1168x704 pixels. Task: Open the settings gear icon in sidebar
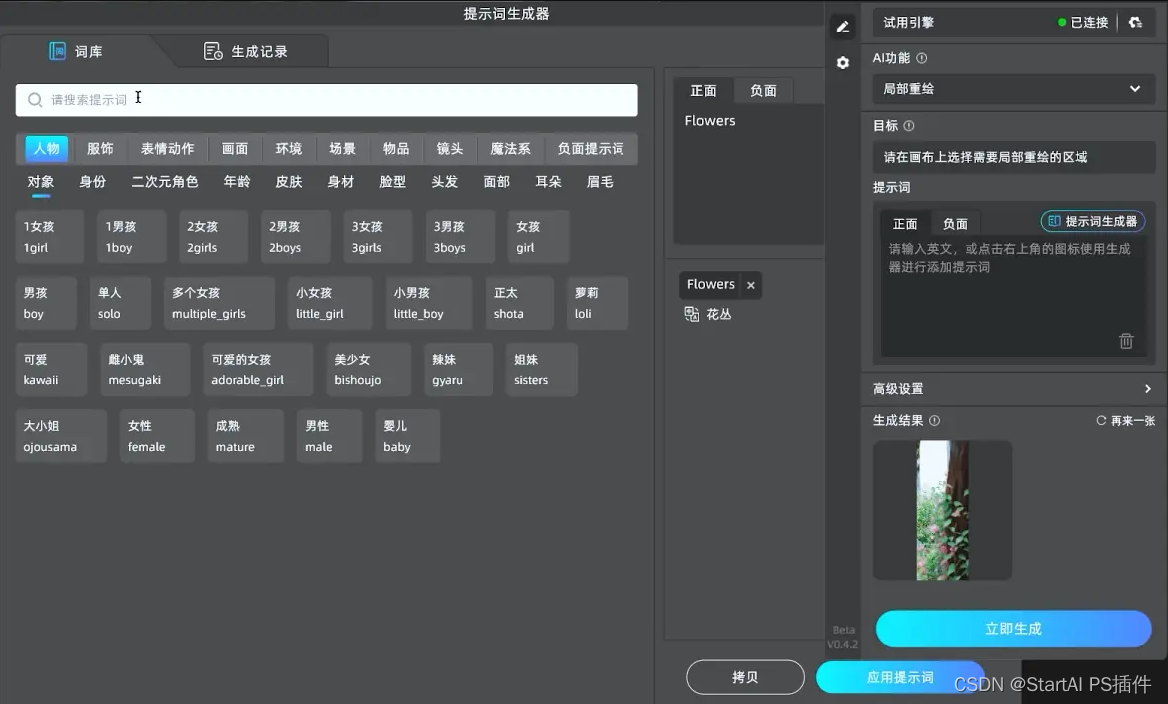(x=842, y=63)
